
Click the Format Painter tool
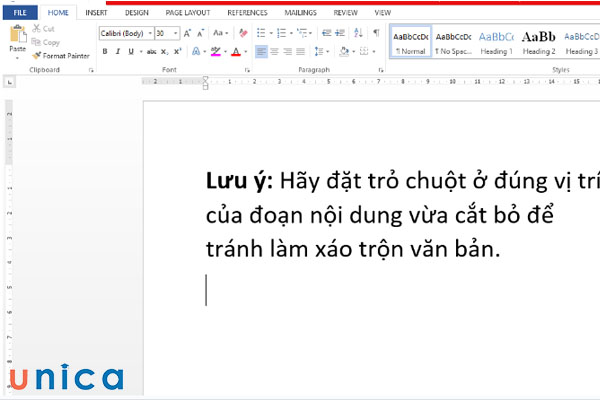(63, 55)
